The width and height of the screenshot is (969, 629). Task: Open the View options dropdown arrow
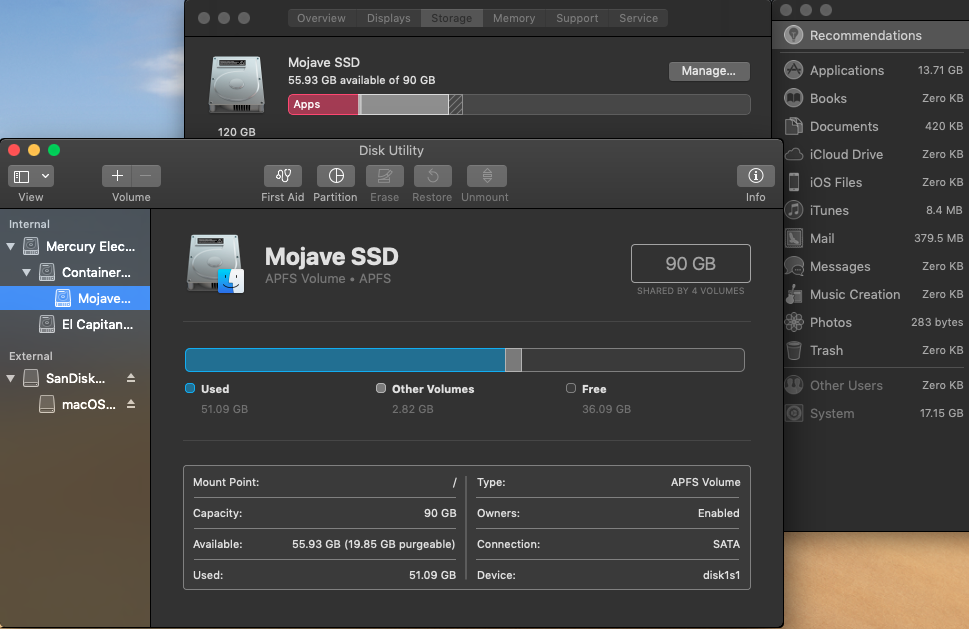45,177
